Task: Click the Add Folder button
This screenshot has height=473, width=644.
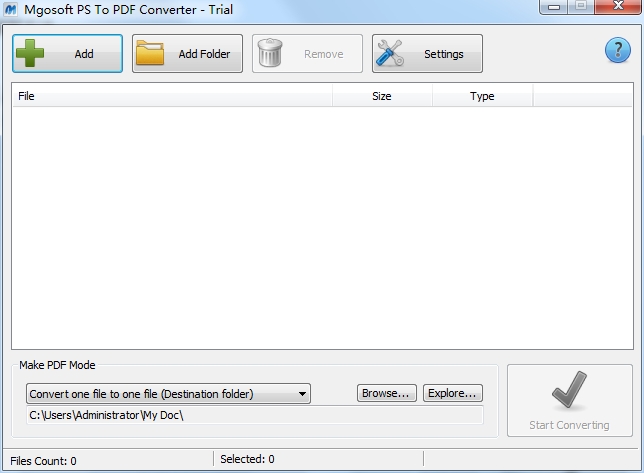Action: pyautogui.click(x=187, y=54)
